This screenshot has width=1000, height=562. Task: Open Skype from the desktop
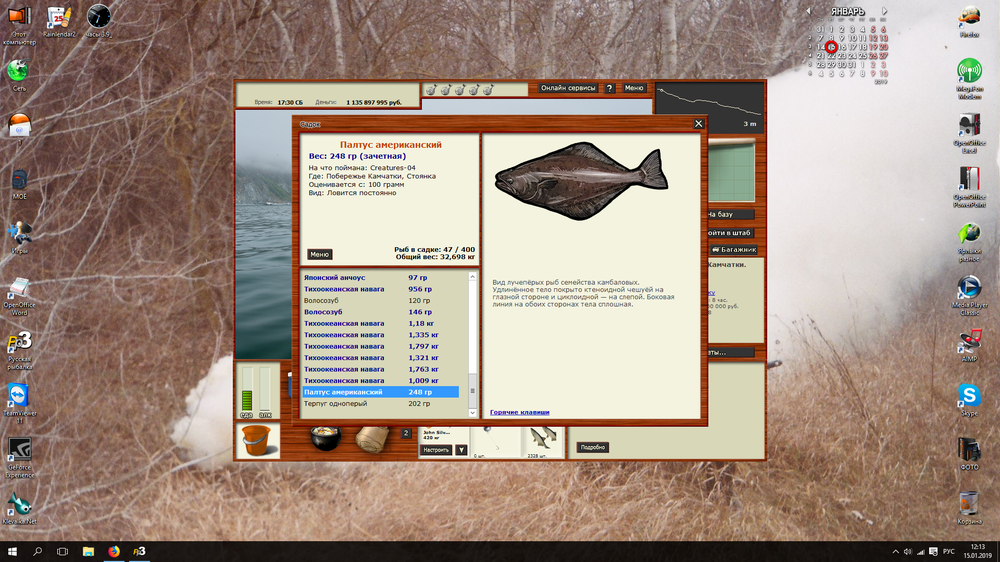tap(968, 397)
